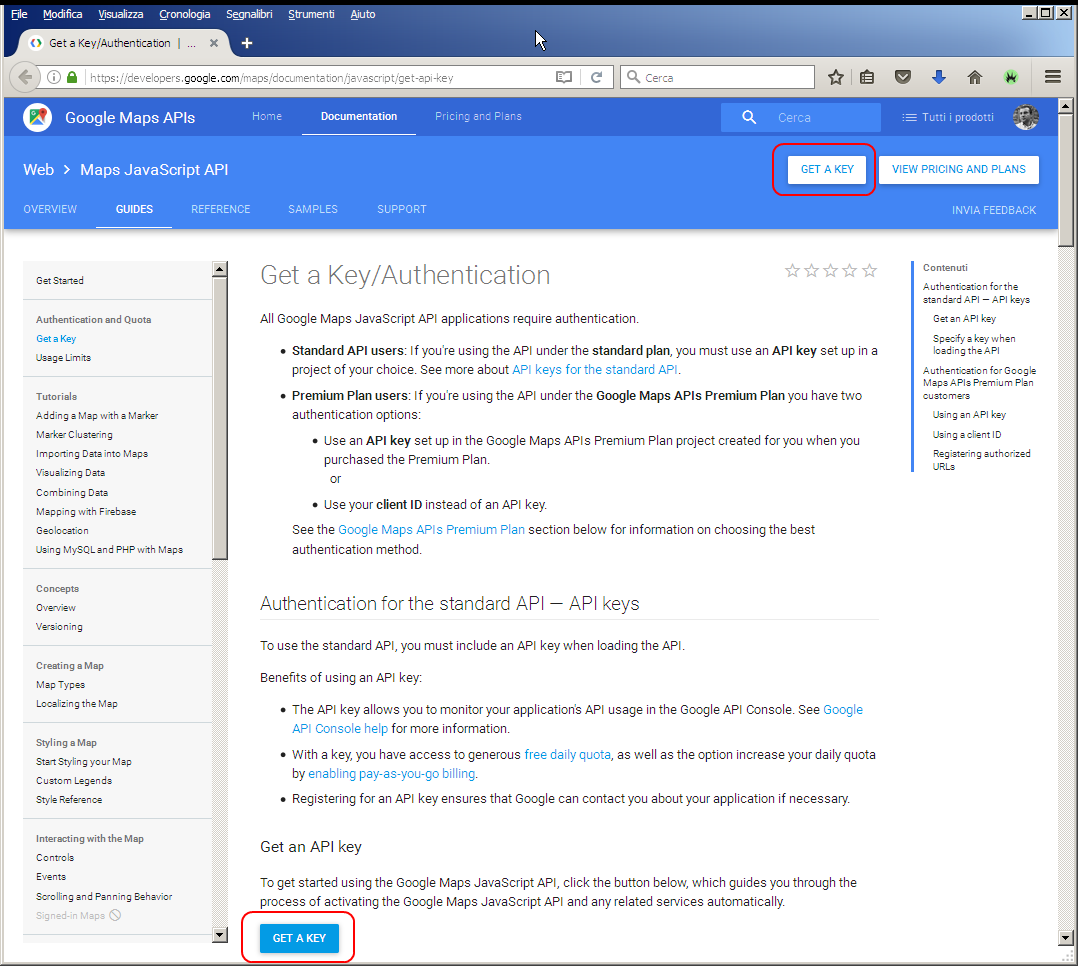
Task: Open the Modifica menu
Action: (62, 14)
